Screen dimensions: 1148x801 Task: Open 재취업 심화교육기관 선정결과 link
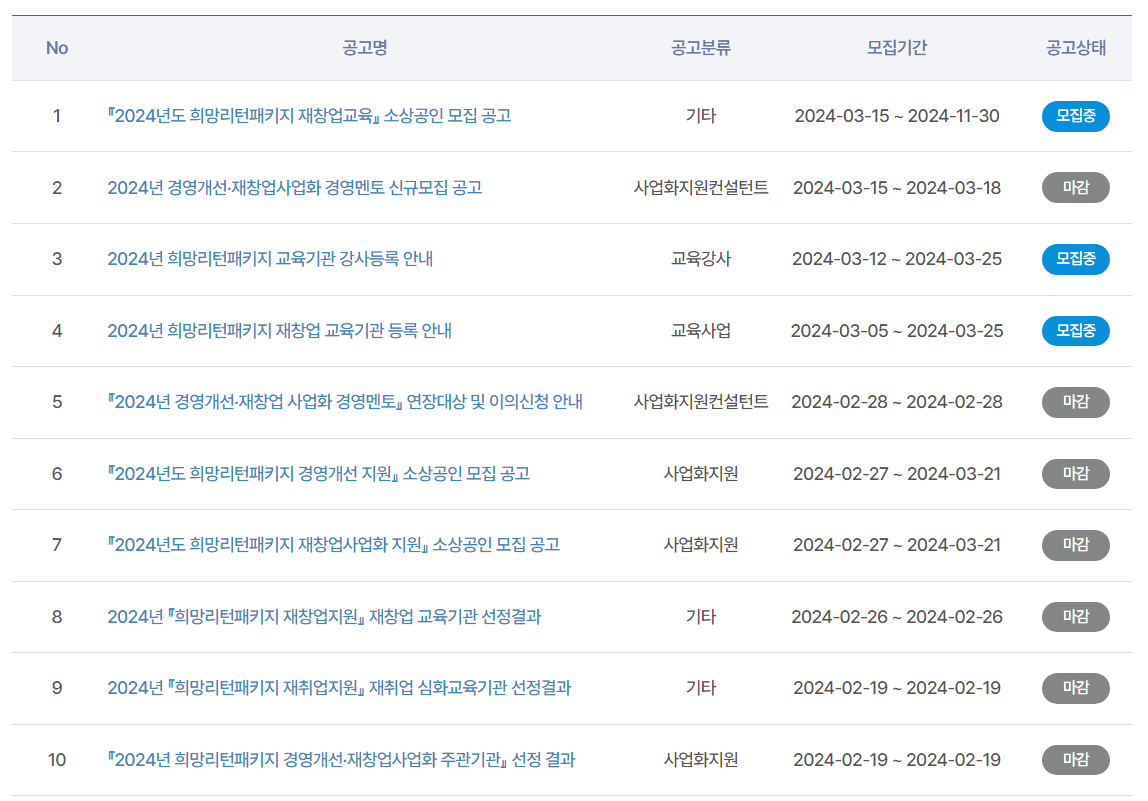(x=339, y=688)
